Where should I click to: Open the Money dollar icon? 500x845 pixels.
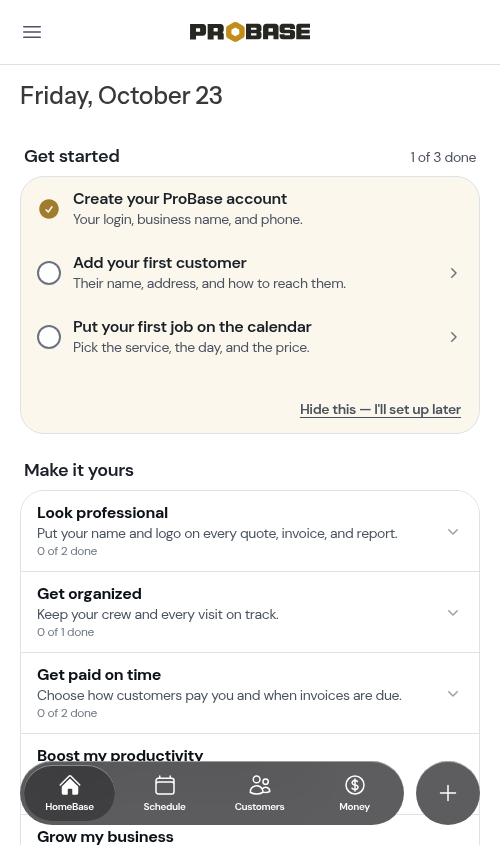355,785
